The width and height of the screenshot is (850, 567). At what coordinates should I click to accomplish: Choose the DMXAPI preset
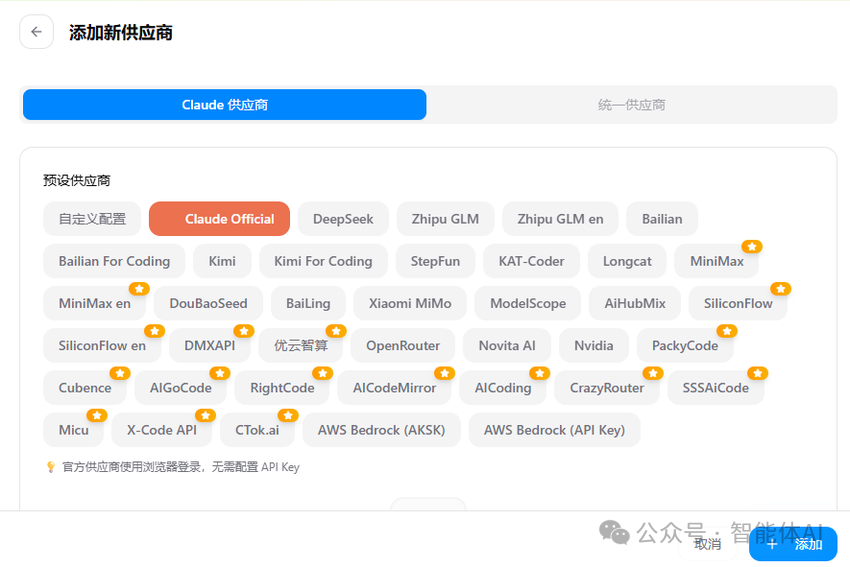[210, 346]
